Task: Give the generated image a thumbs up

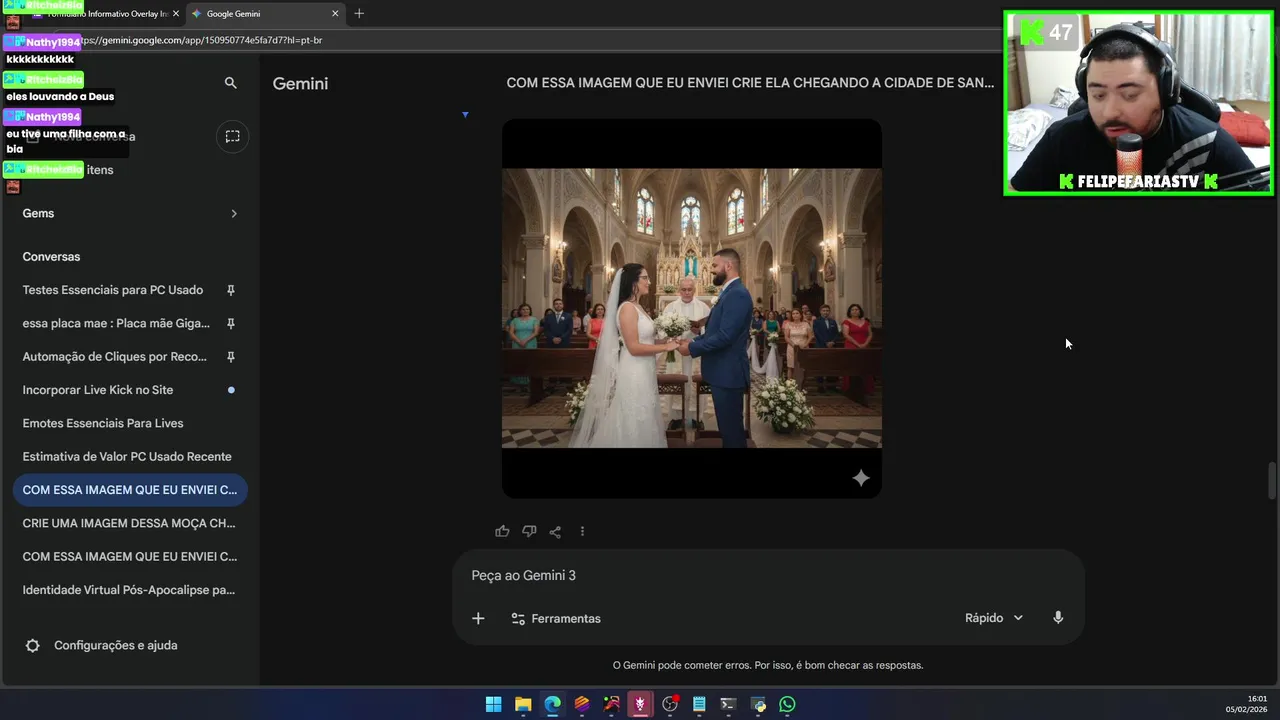Action: click(x=502, y=531)
